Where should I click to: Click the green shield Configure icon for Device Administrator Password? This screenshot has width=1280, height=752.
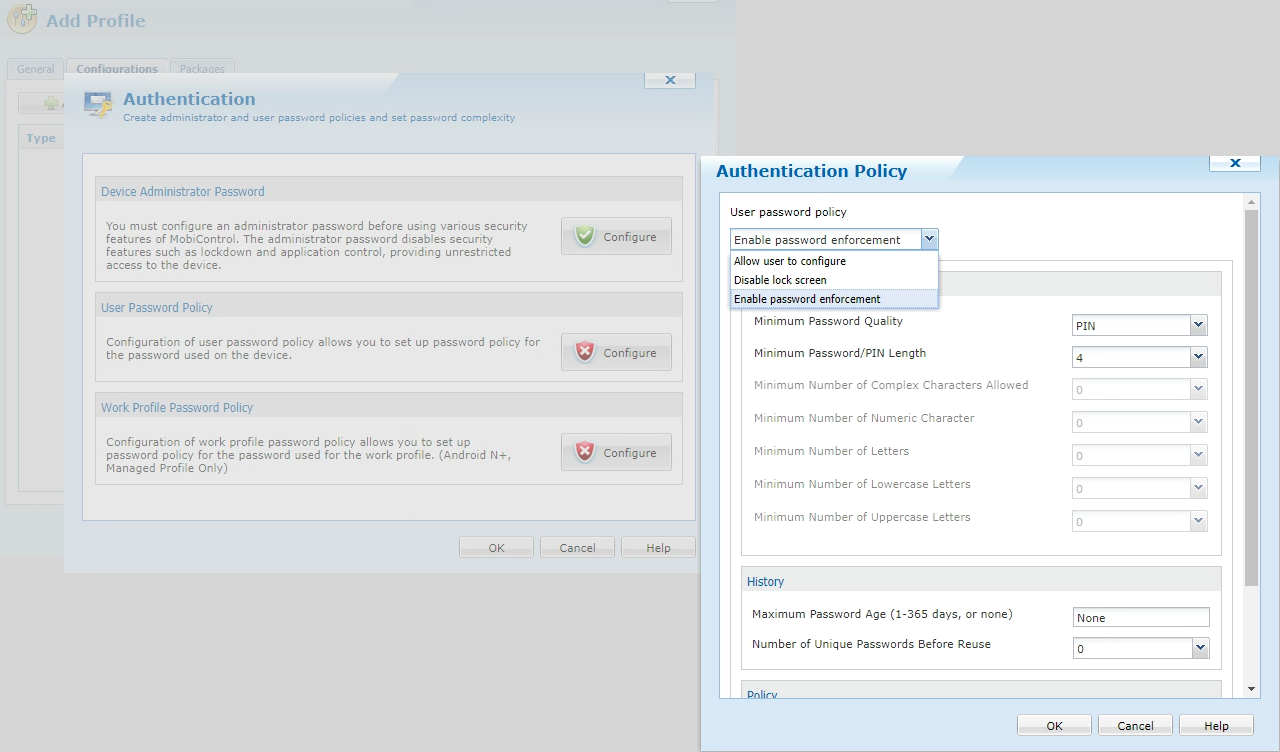point(585,237)
